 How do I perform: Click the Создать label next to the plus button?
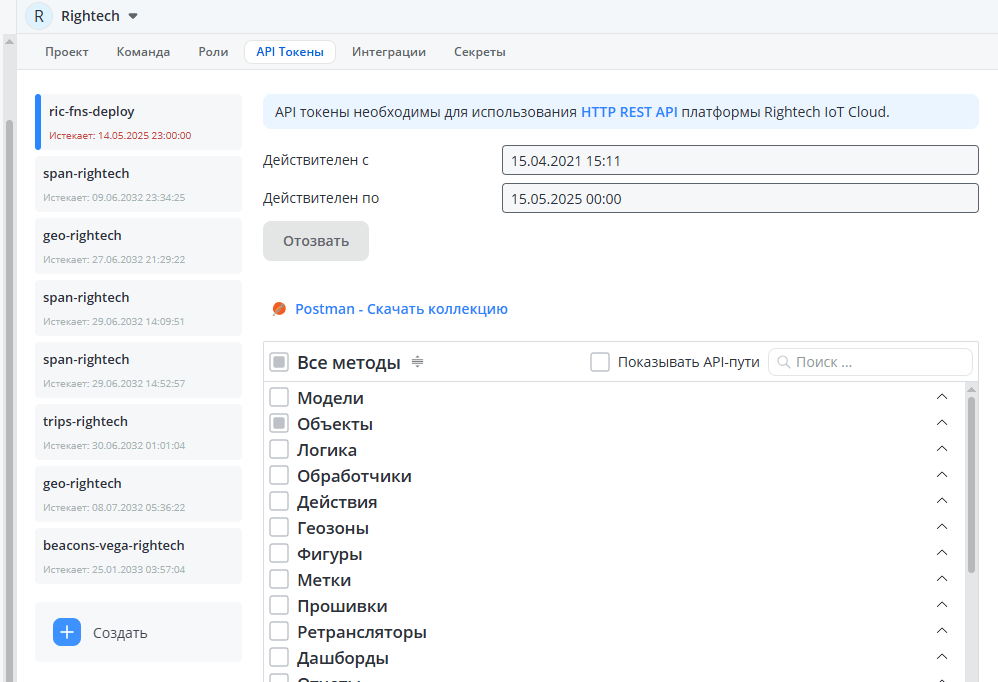click(120, 633)
